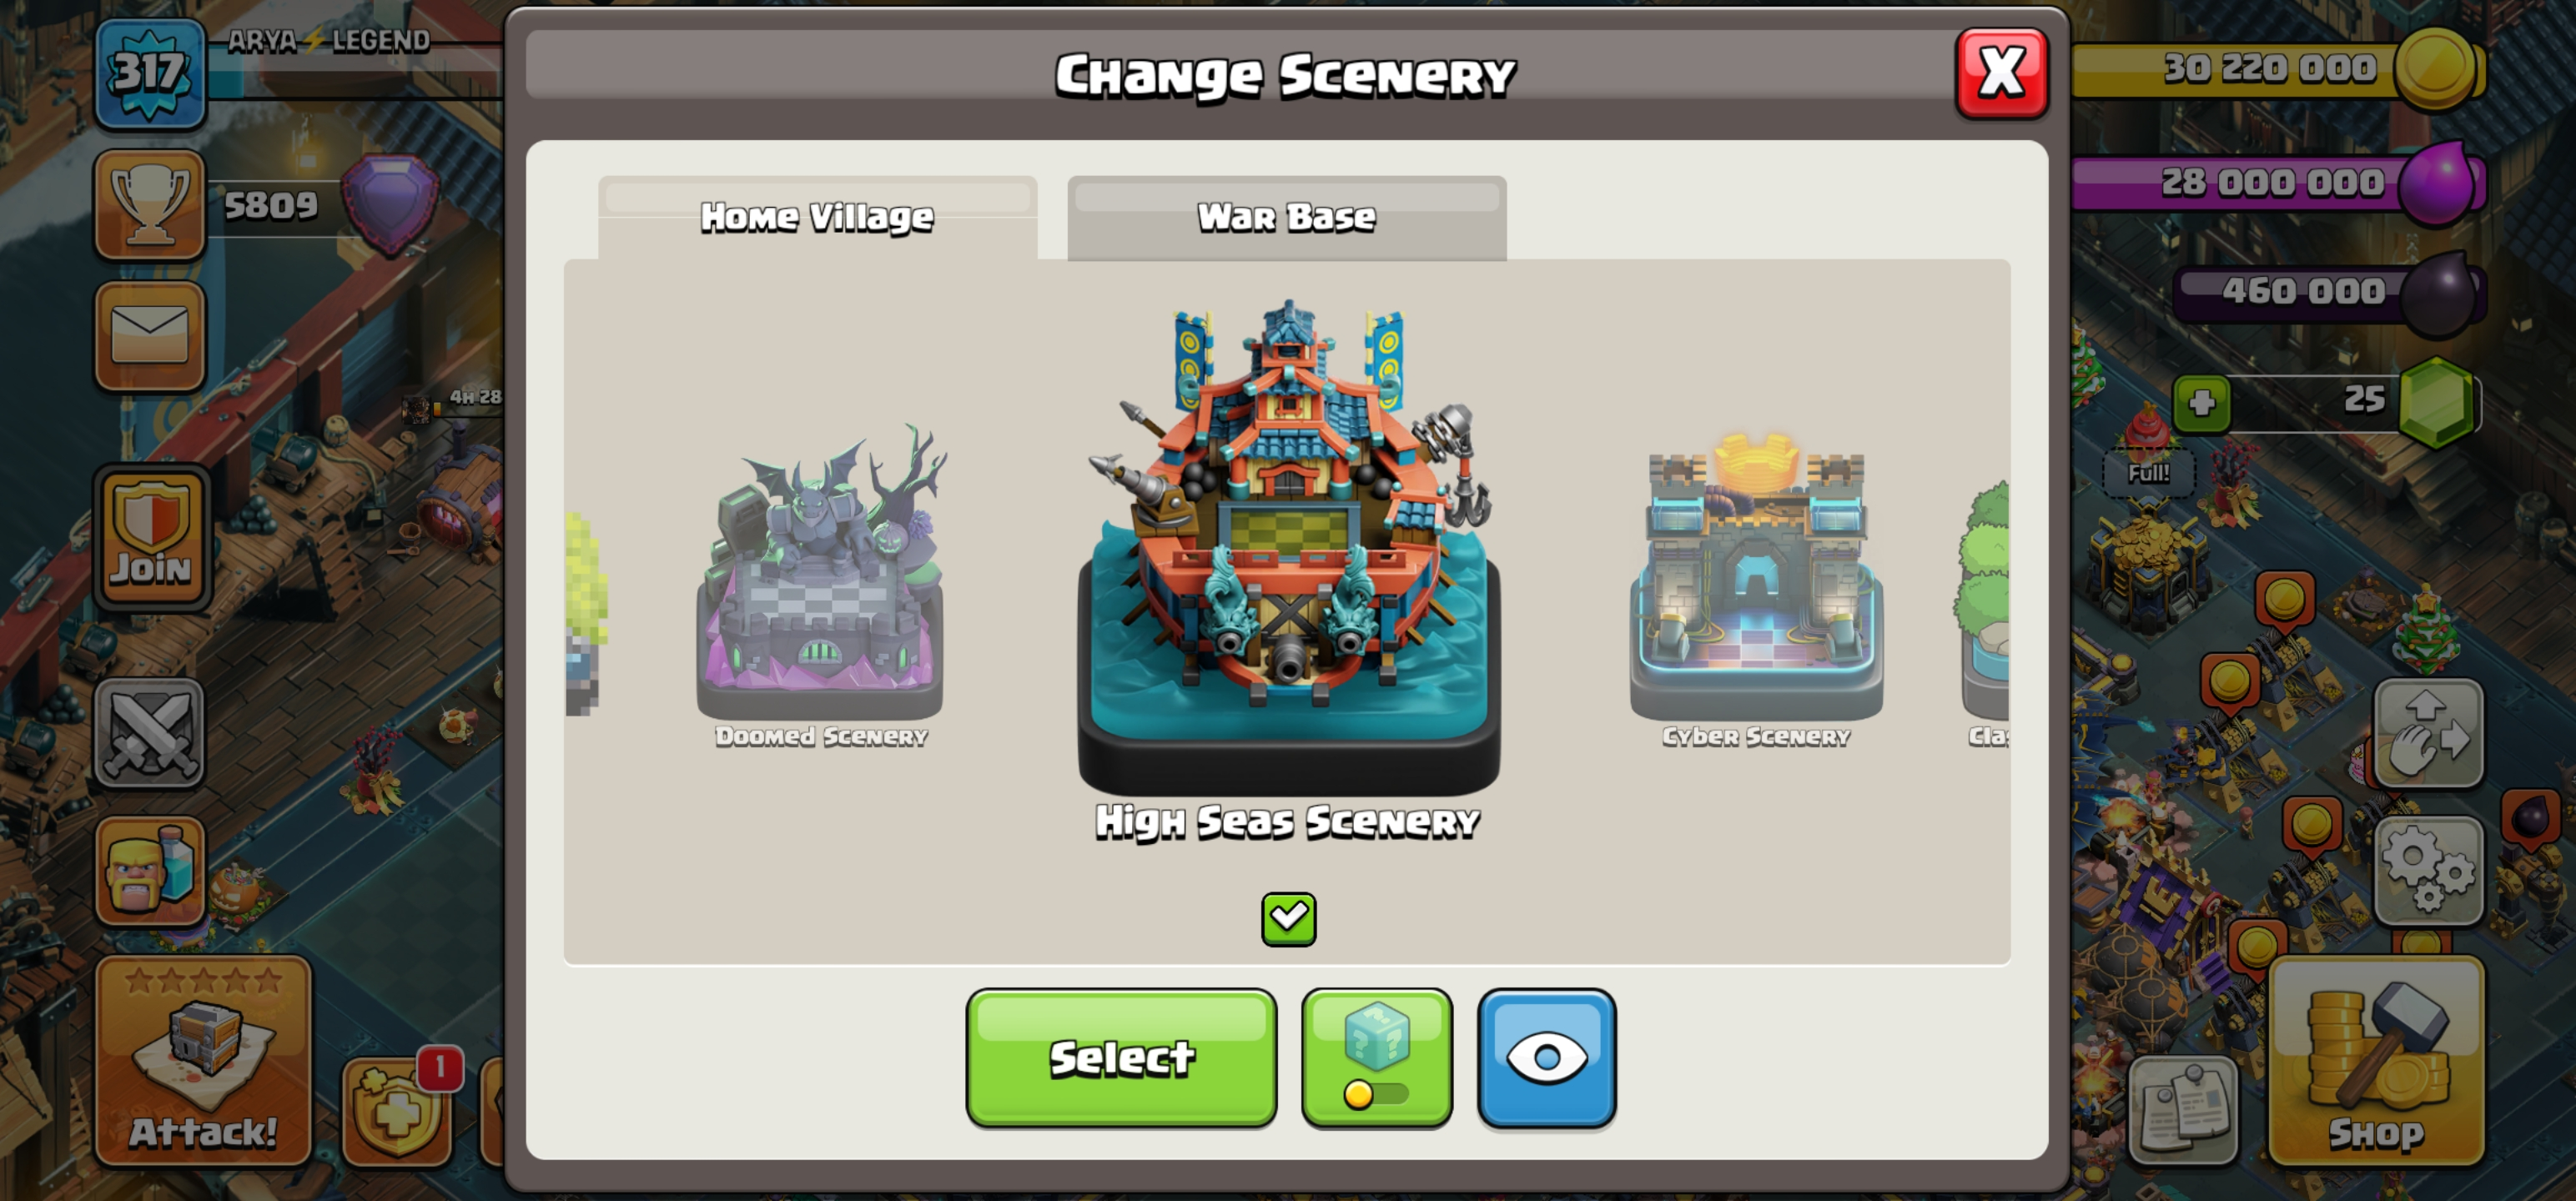Tap the Attack! button
This screenshot has height=1201, width=2576.
tap(203, 1061)
